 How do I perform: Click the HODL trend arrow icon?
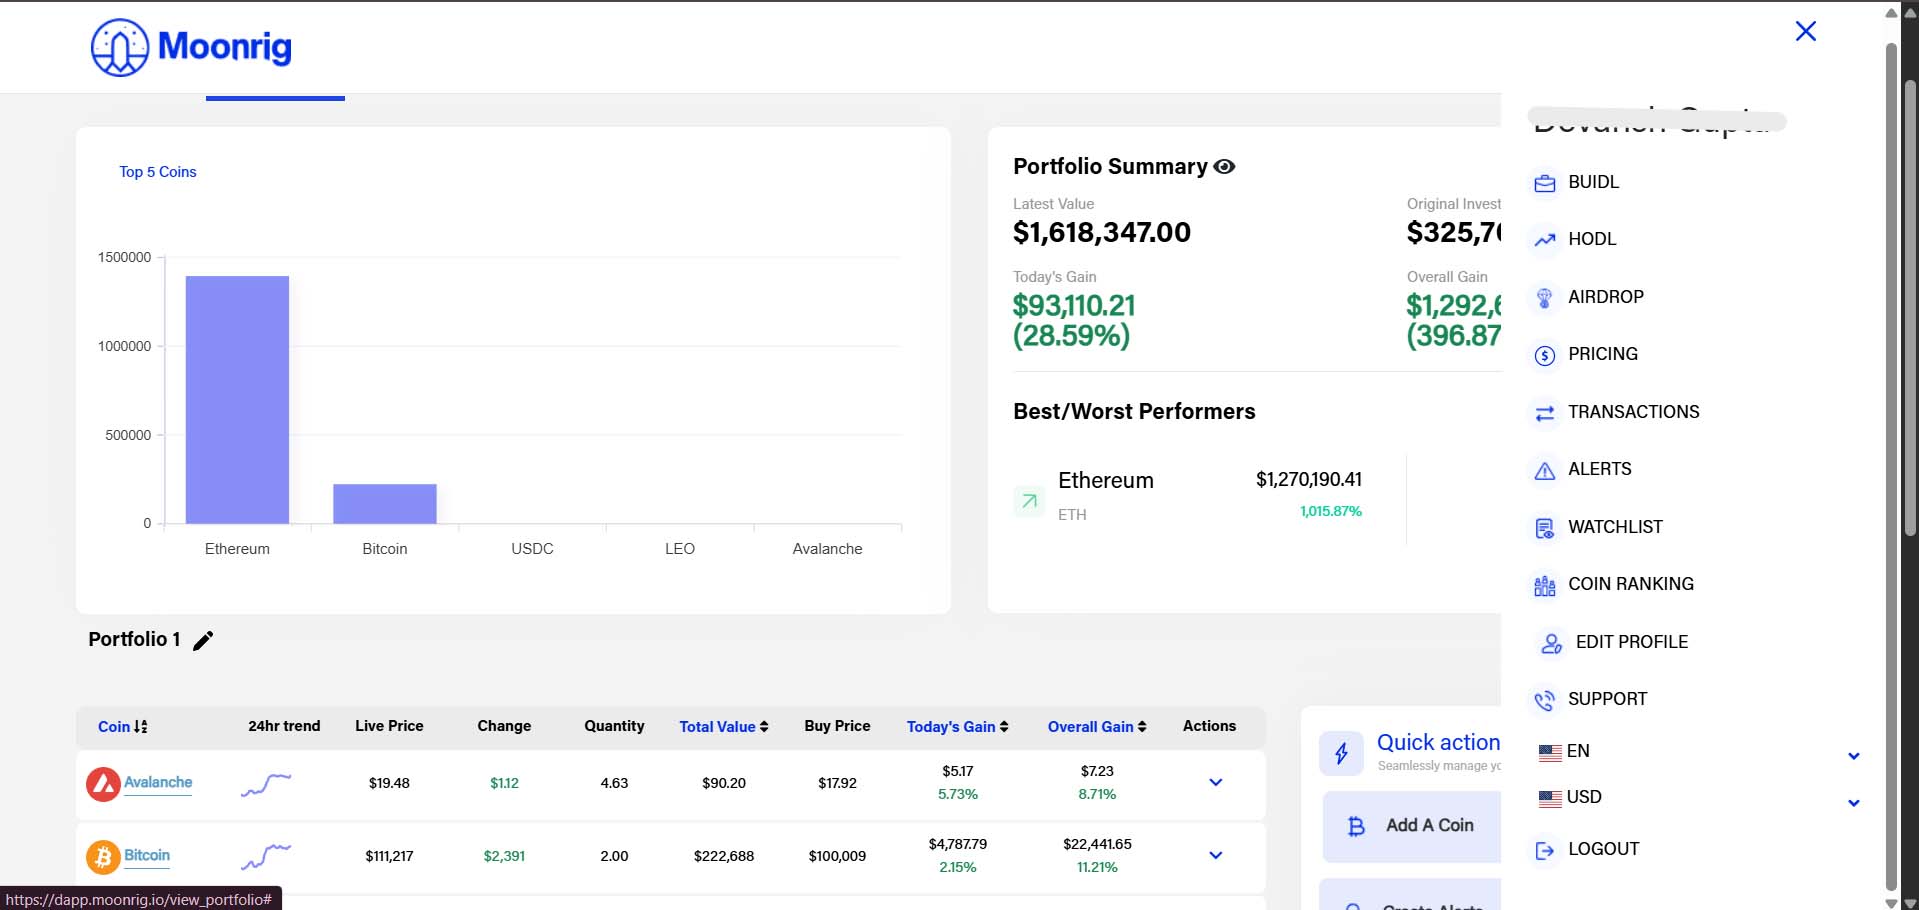point(1545,240)
